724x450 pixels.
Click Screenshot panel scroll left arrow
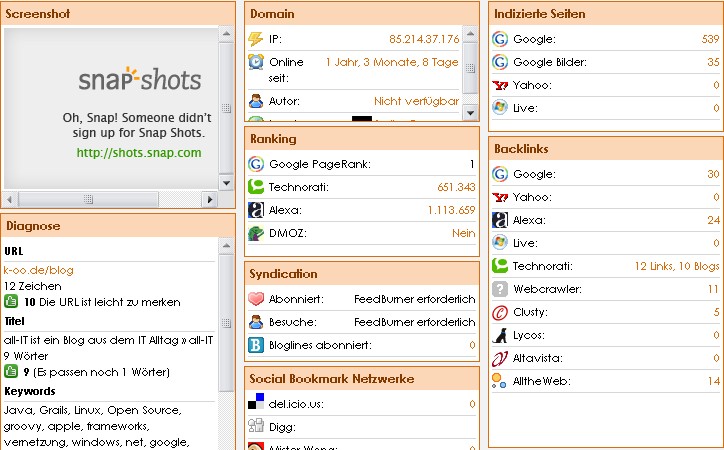[10, 199]
